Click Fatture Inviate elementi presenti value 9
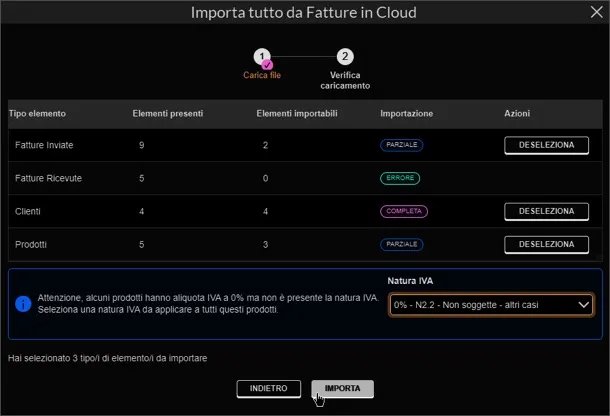Screen dimensions: 610x416 click(x=142, y=145)
